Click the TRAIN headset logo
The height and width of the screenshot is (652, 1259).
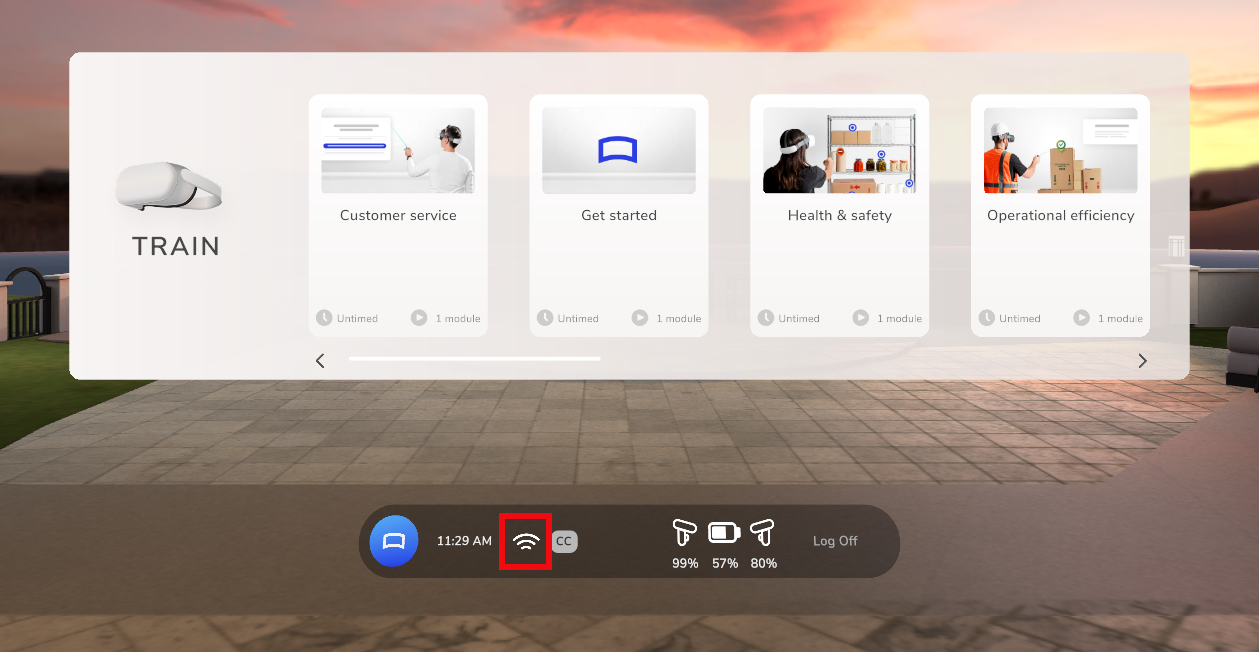168,187
